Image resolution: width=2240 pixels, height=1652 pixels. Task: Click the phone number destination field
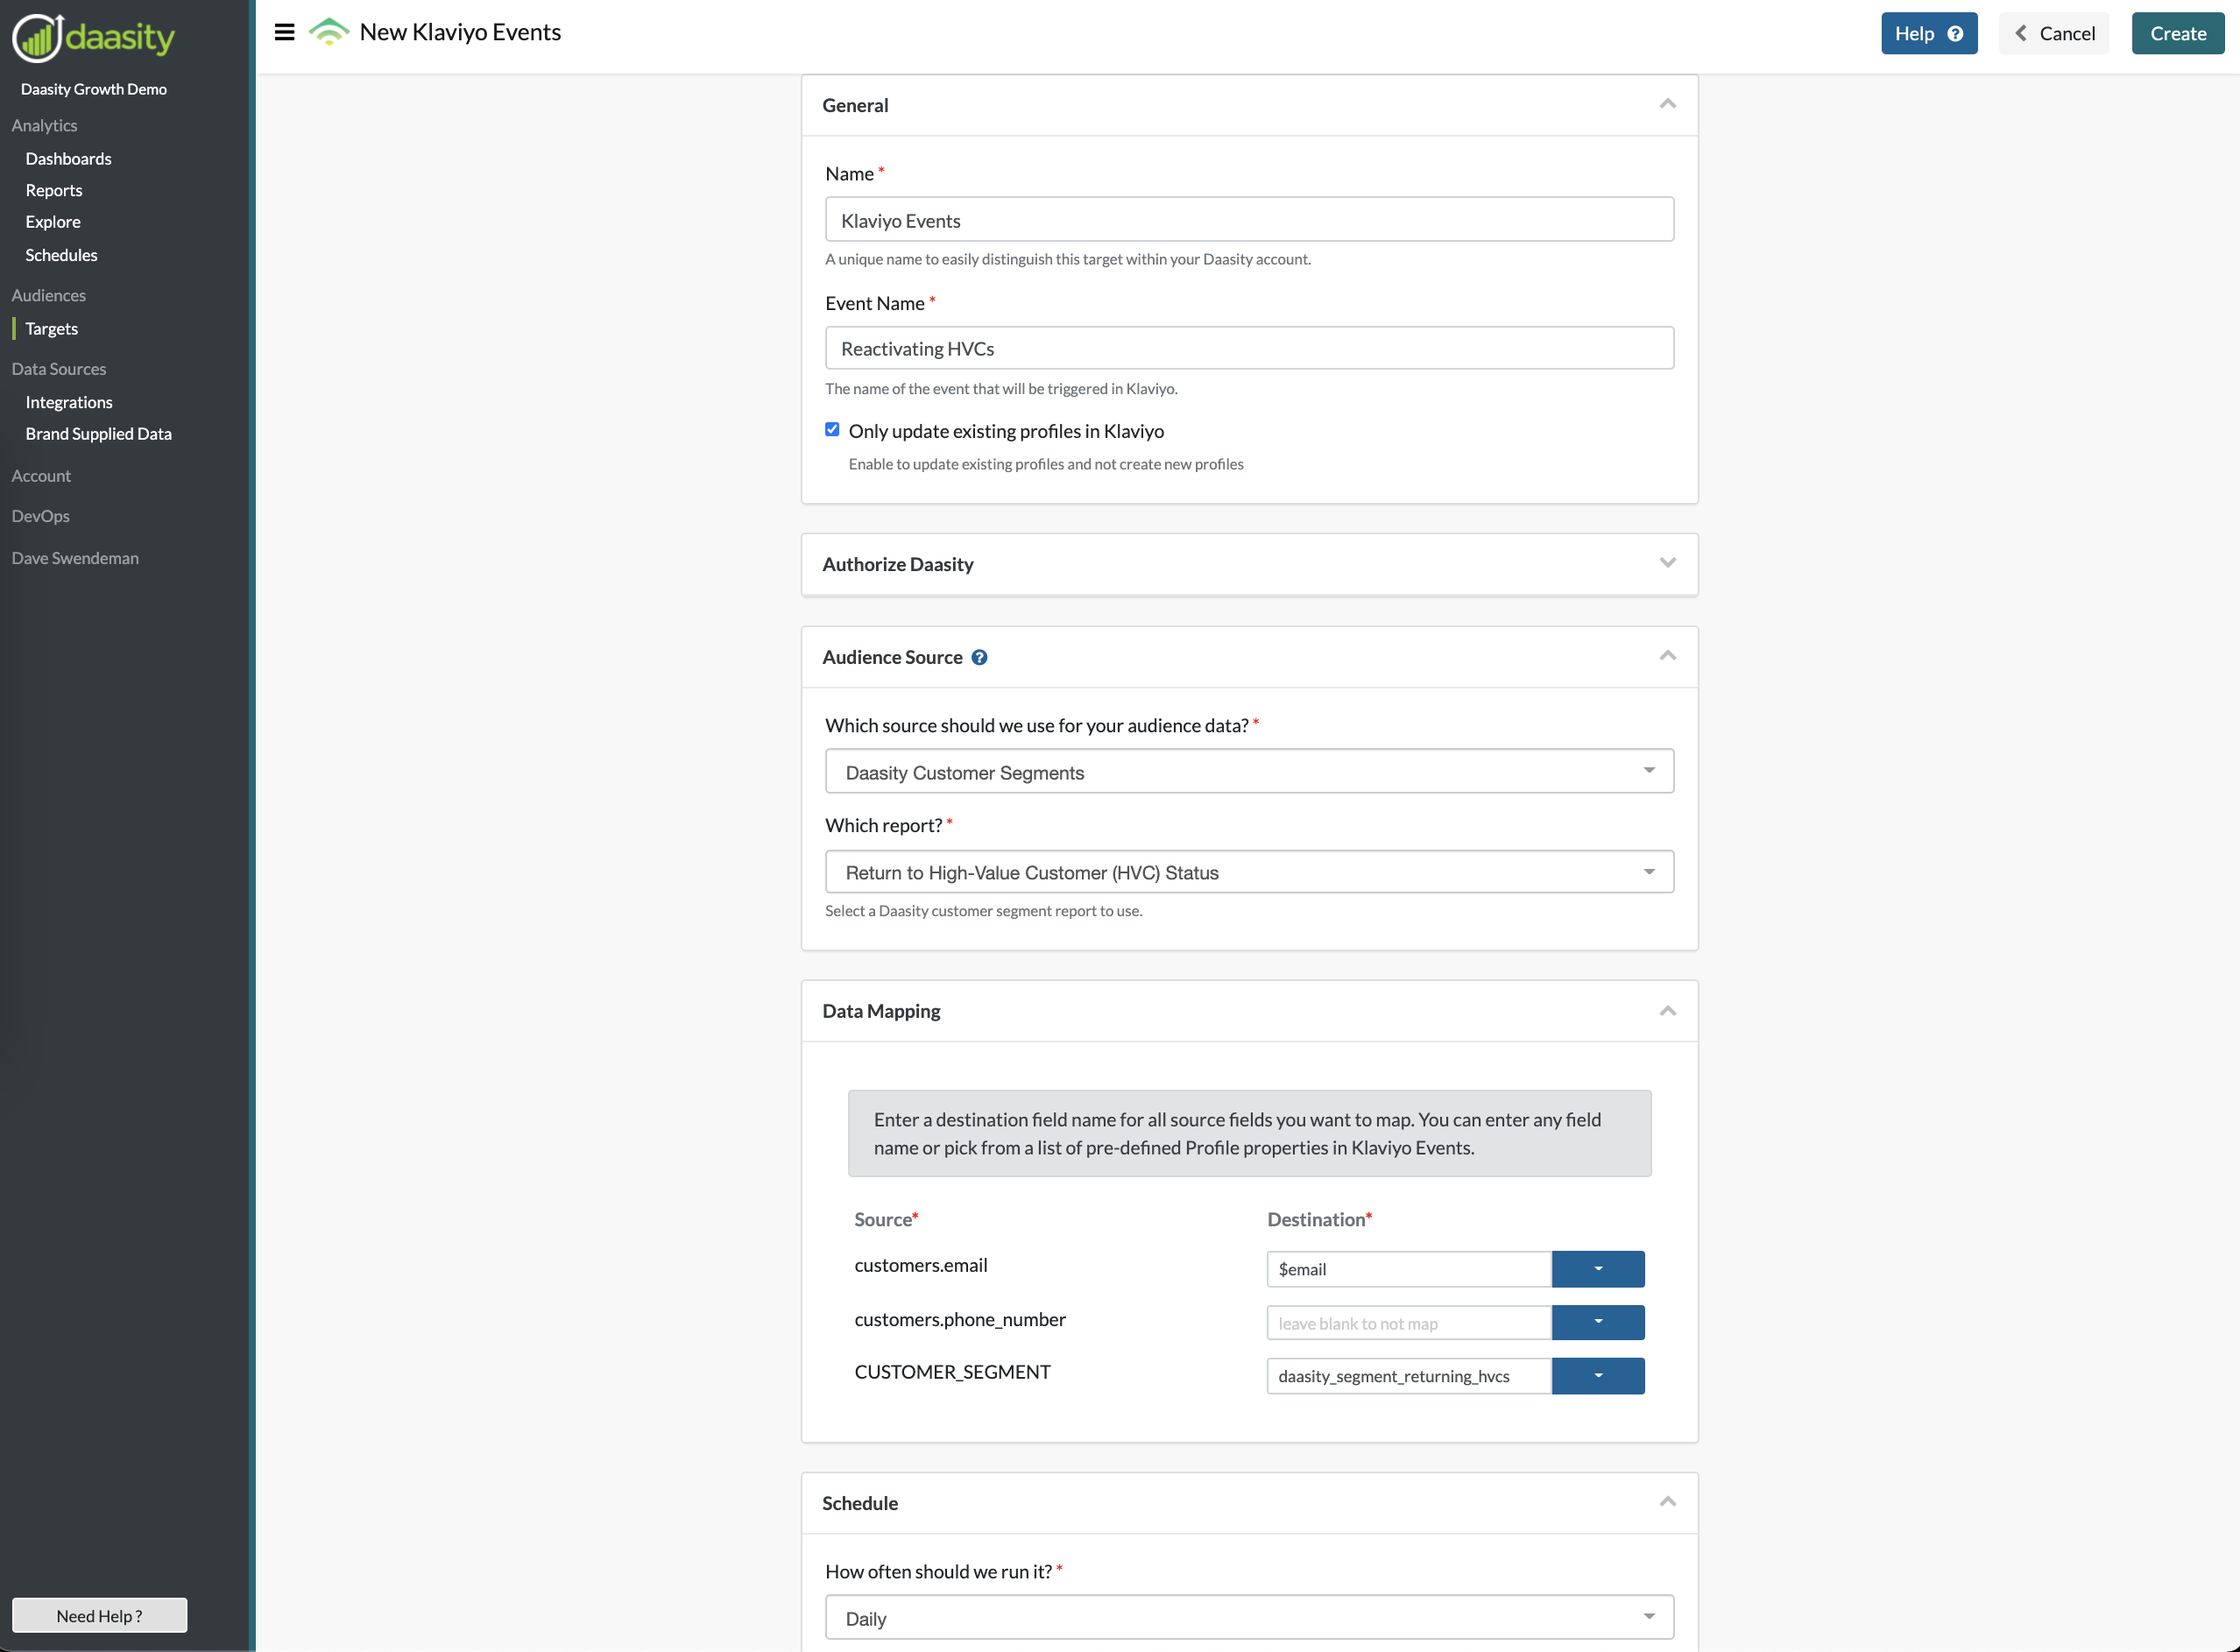tap(1409, 1322)
